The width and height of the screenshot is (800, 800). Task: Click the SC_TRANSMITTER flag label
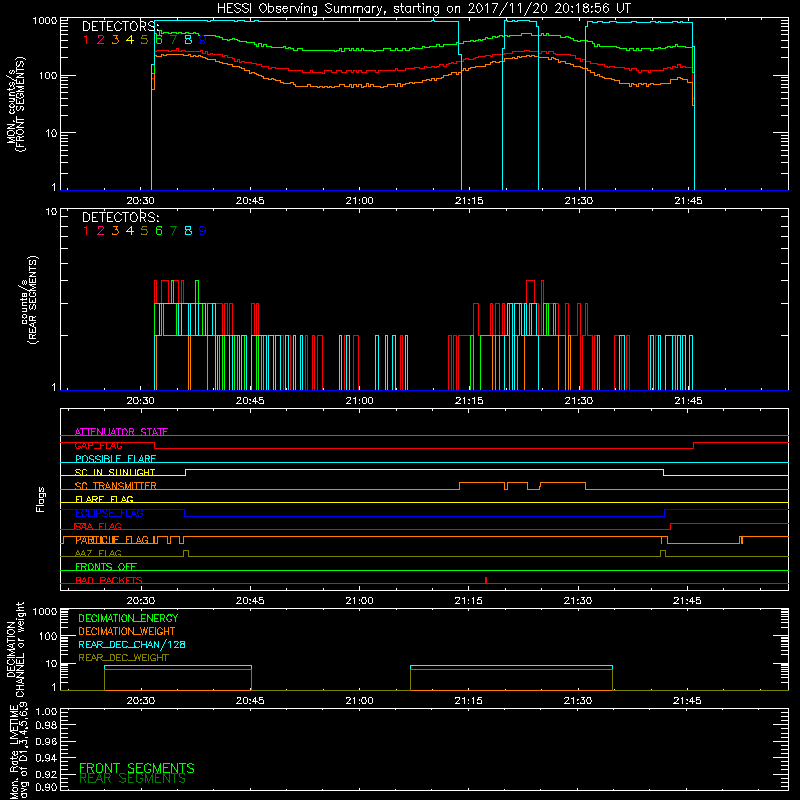pyautogui.click(x=116, y=486)
